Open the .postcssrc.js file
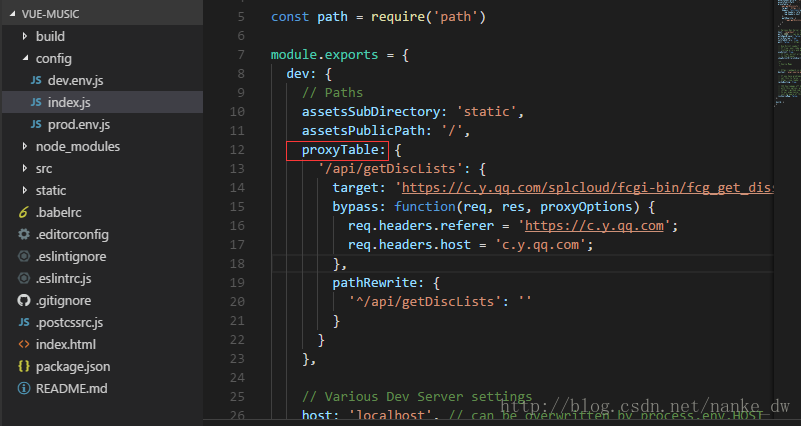Image resolution: width=801 pixels, height=426 pixels. click(x=69, y=322)
